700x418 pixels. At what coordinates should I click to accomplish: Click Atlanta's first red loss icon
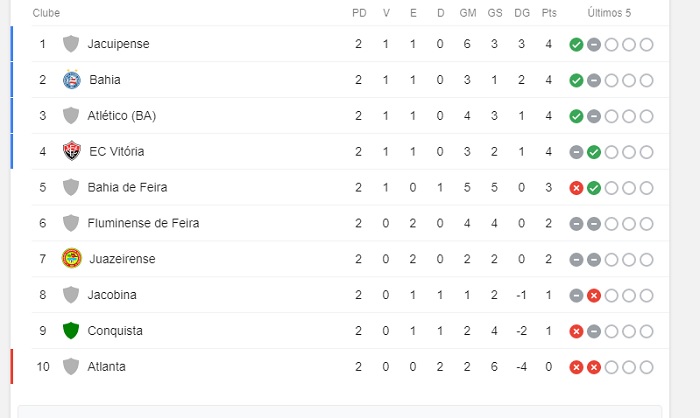(576, 367)
